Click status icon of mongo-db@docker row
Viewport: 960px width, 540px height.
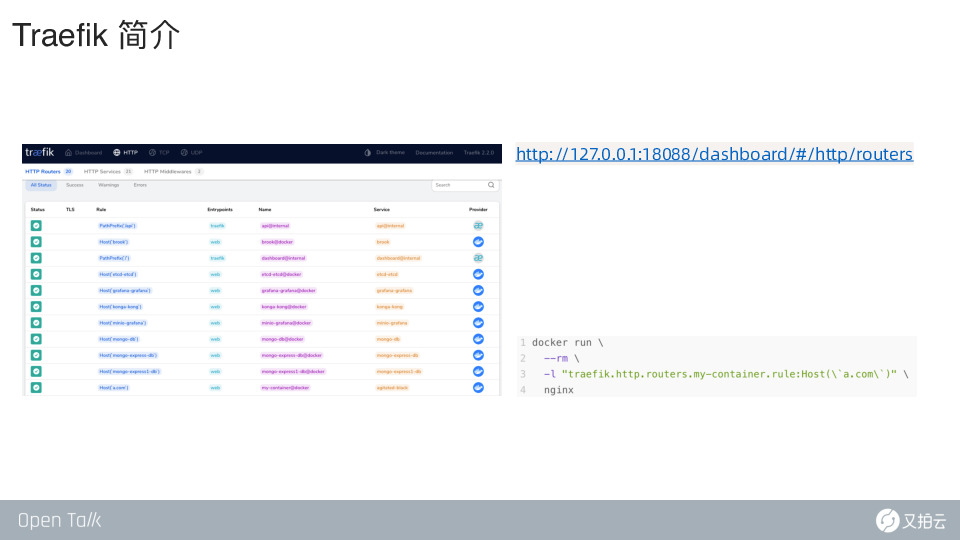pos(36,339)
